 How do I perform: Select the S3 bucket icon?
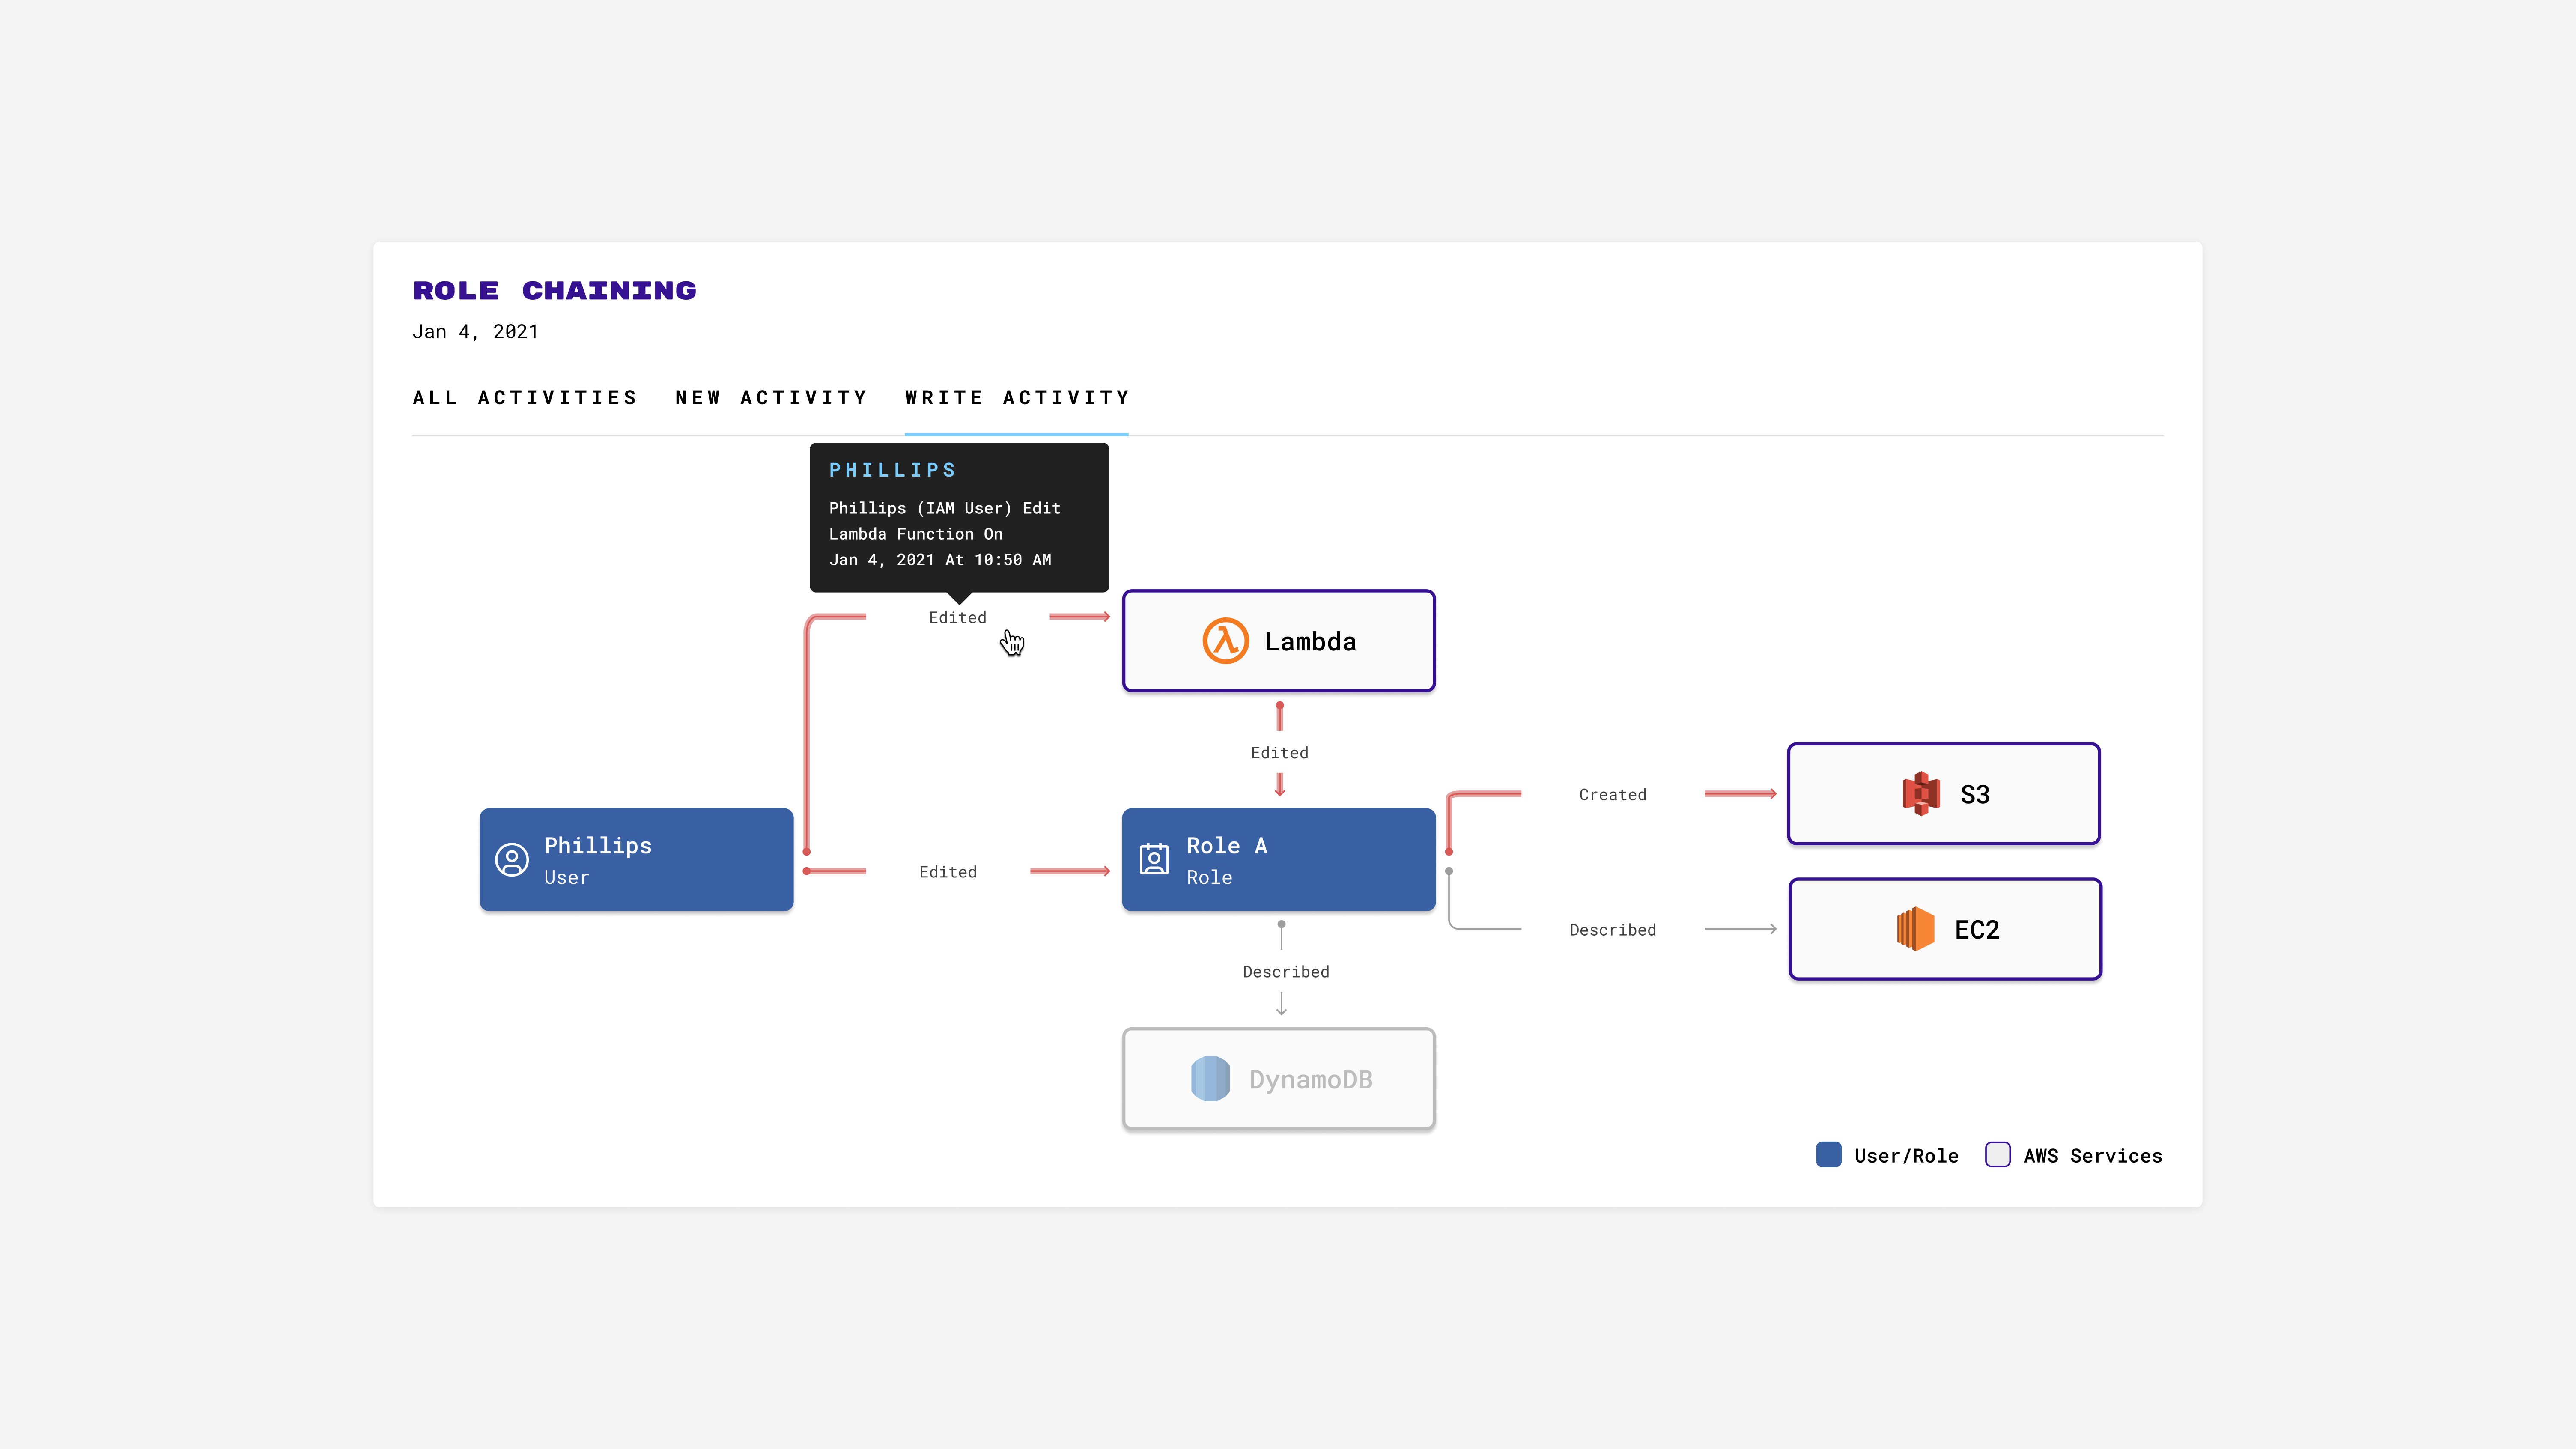click(1921, 793)
